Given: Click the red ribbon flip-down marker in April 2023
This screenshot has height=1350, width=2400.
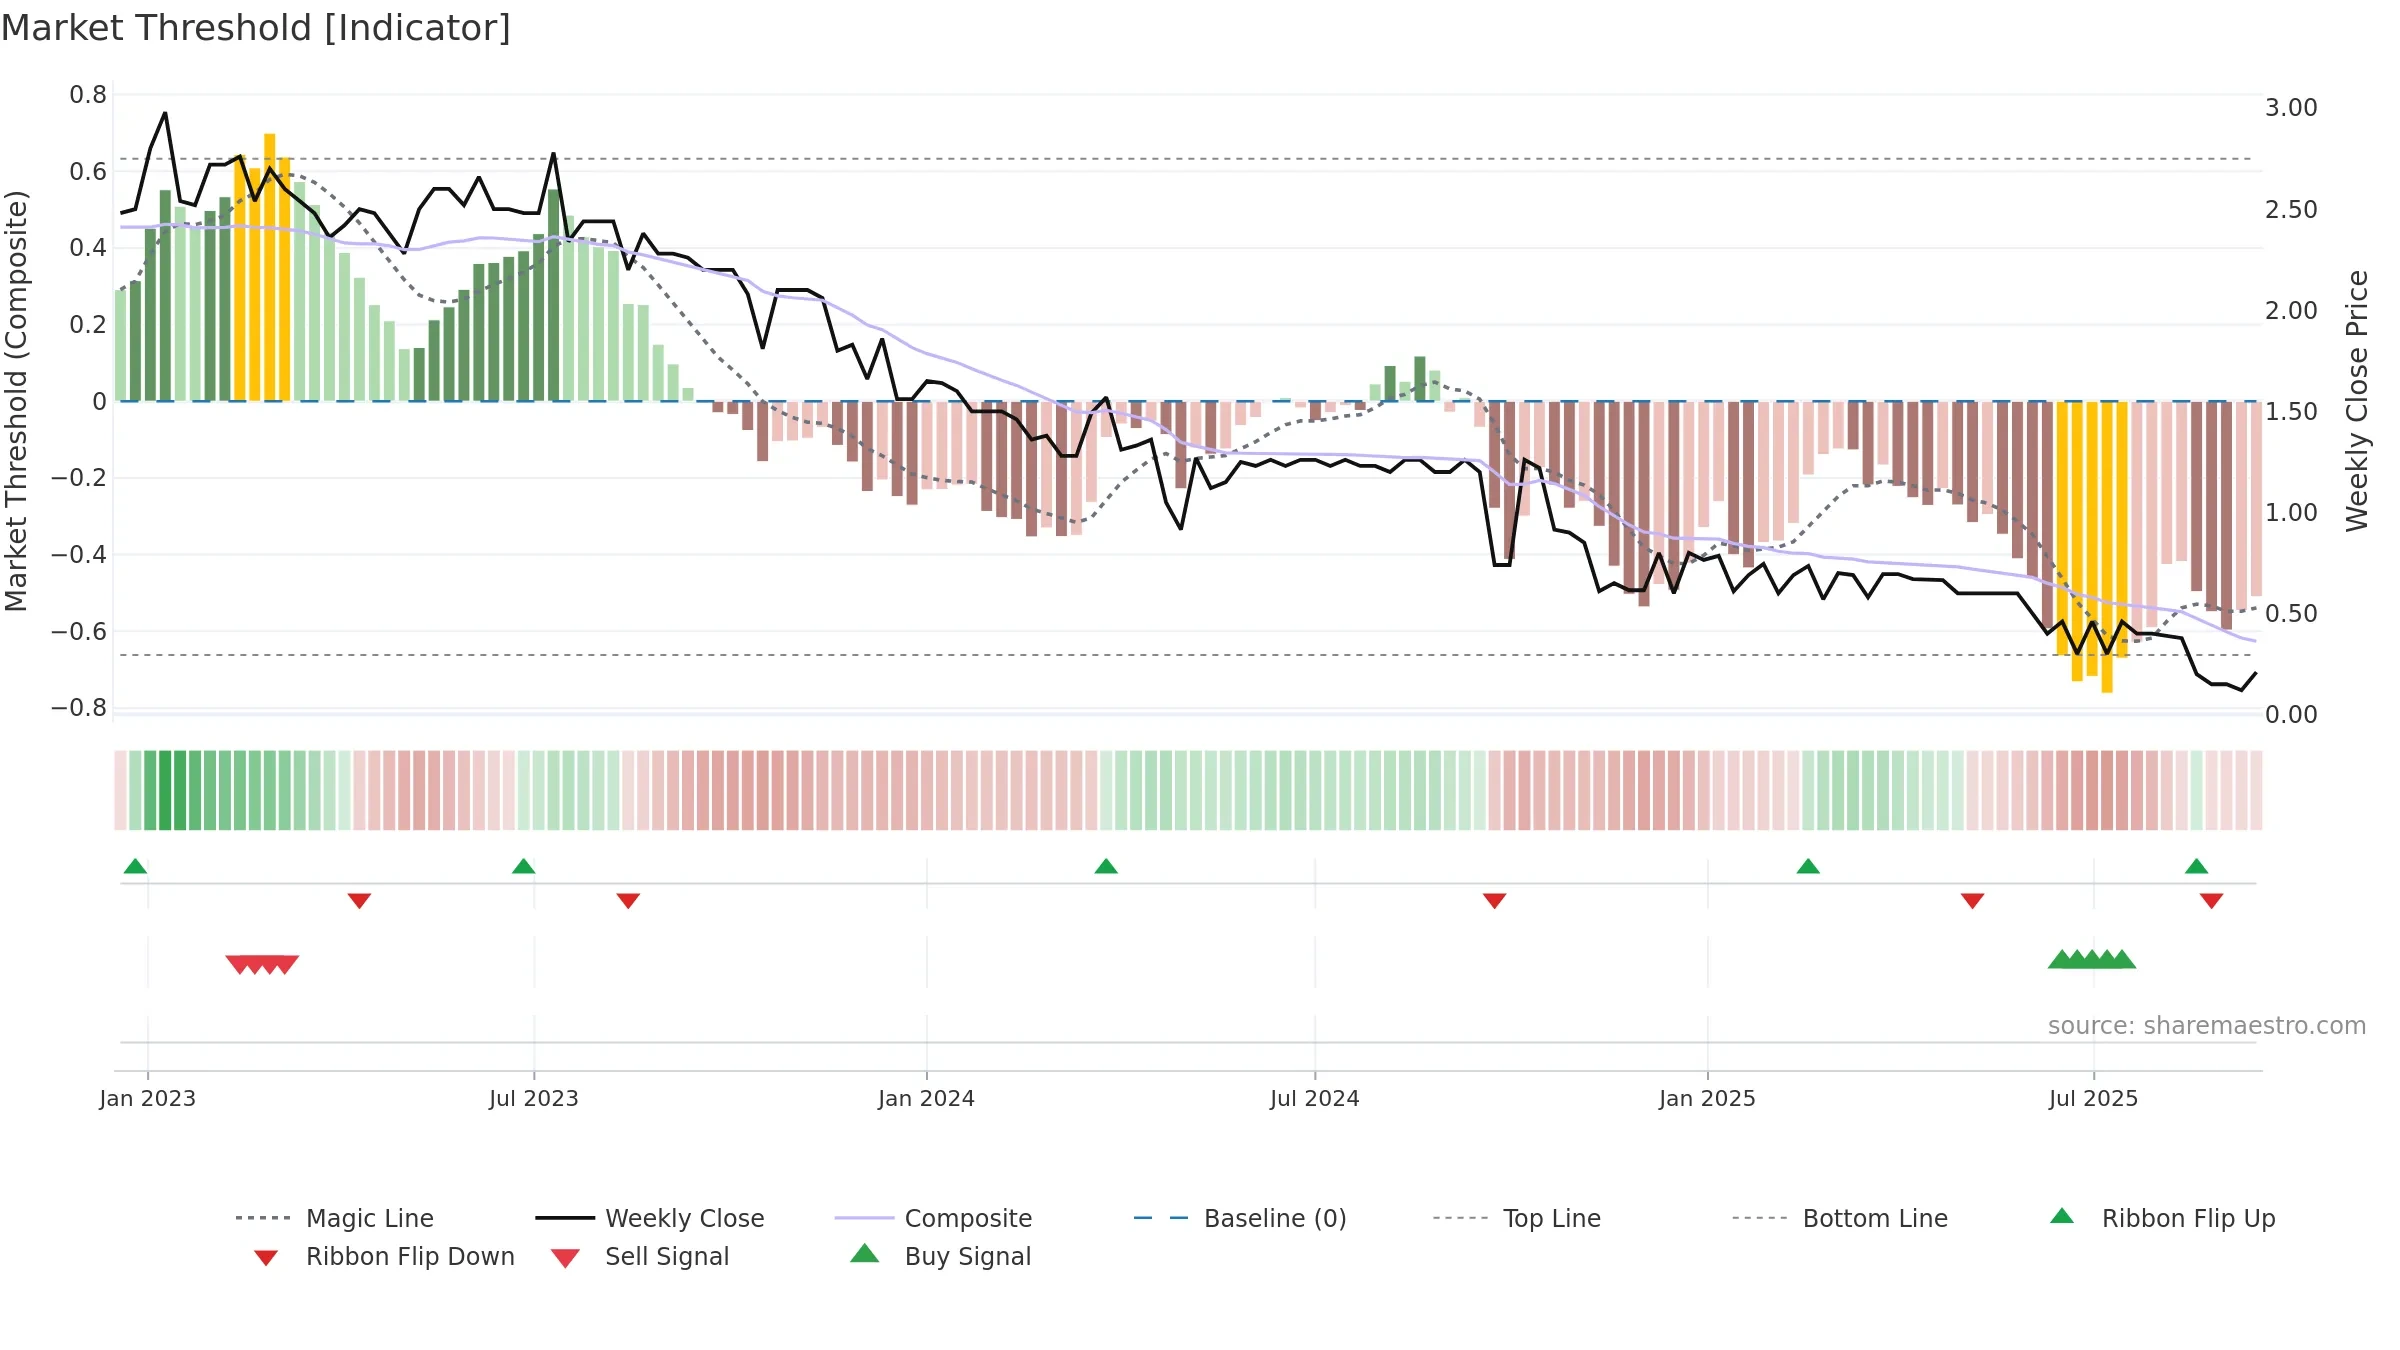Looking at the screenshot, I should click(359, 901).
